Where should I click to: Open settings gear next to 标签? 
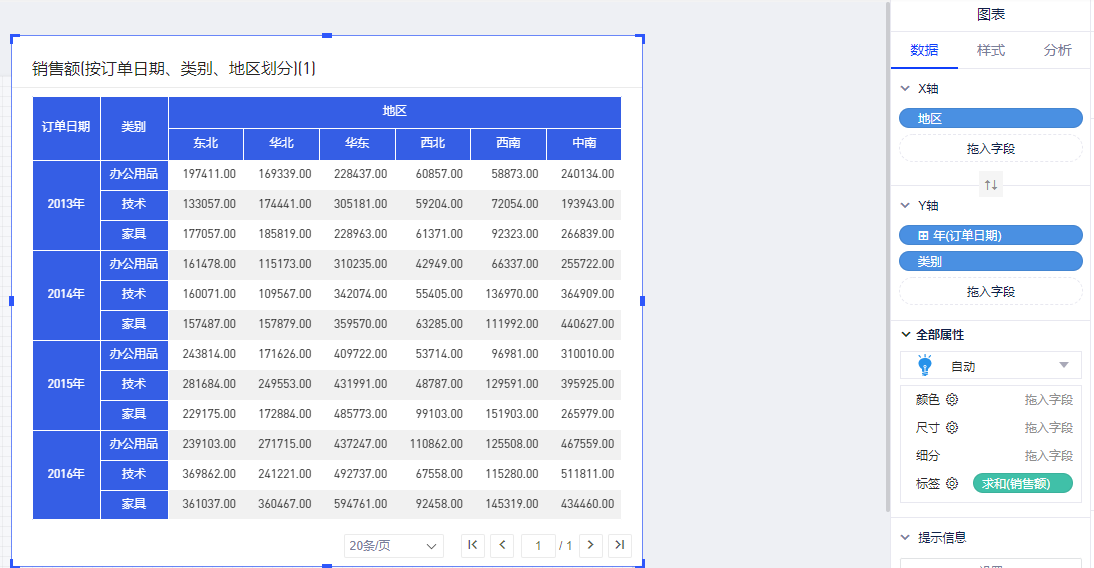tap(952, 483)
